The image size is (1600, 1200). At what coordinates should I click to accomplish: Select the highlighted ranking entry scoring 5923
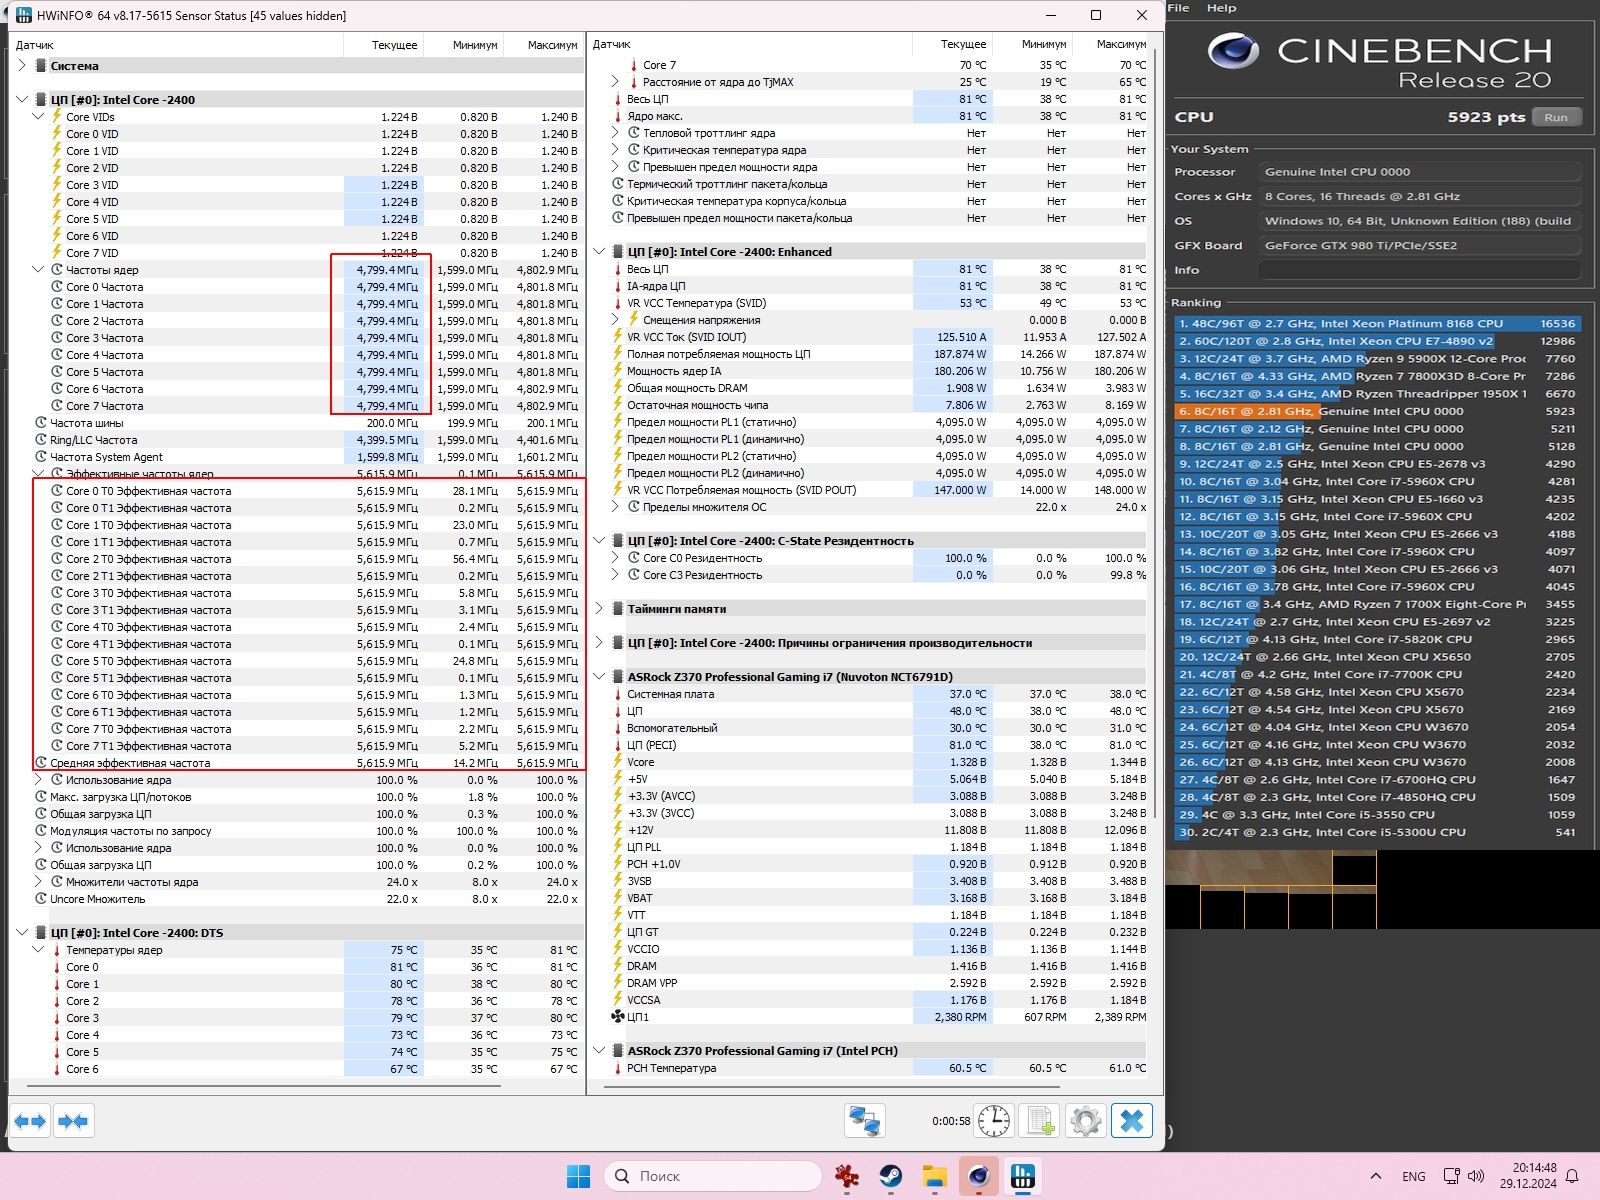1376,411
